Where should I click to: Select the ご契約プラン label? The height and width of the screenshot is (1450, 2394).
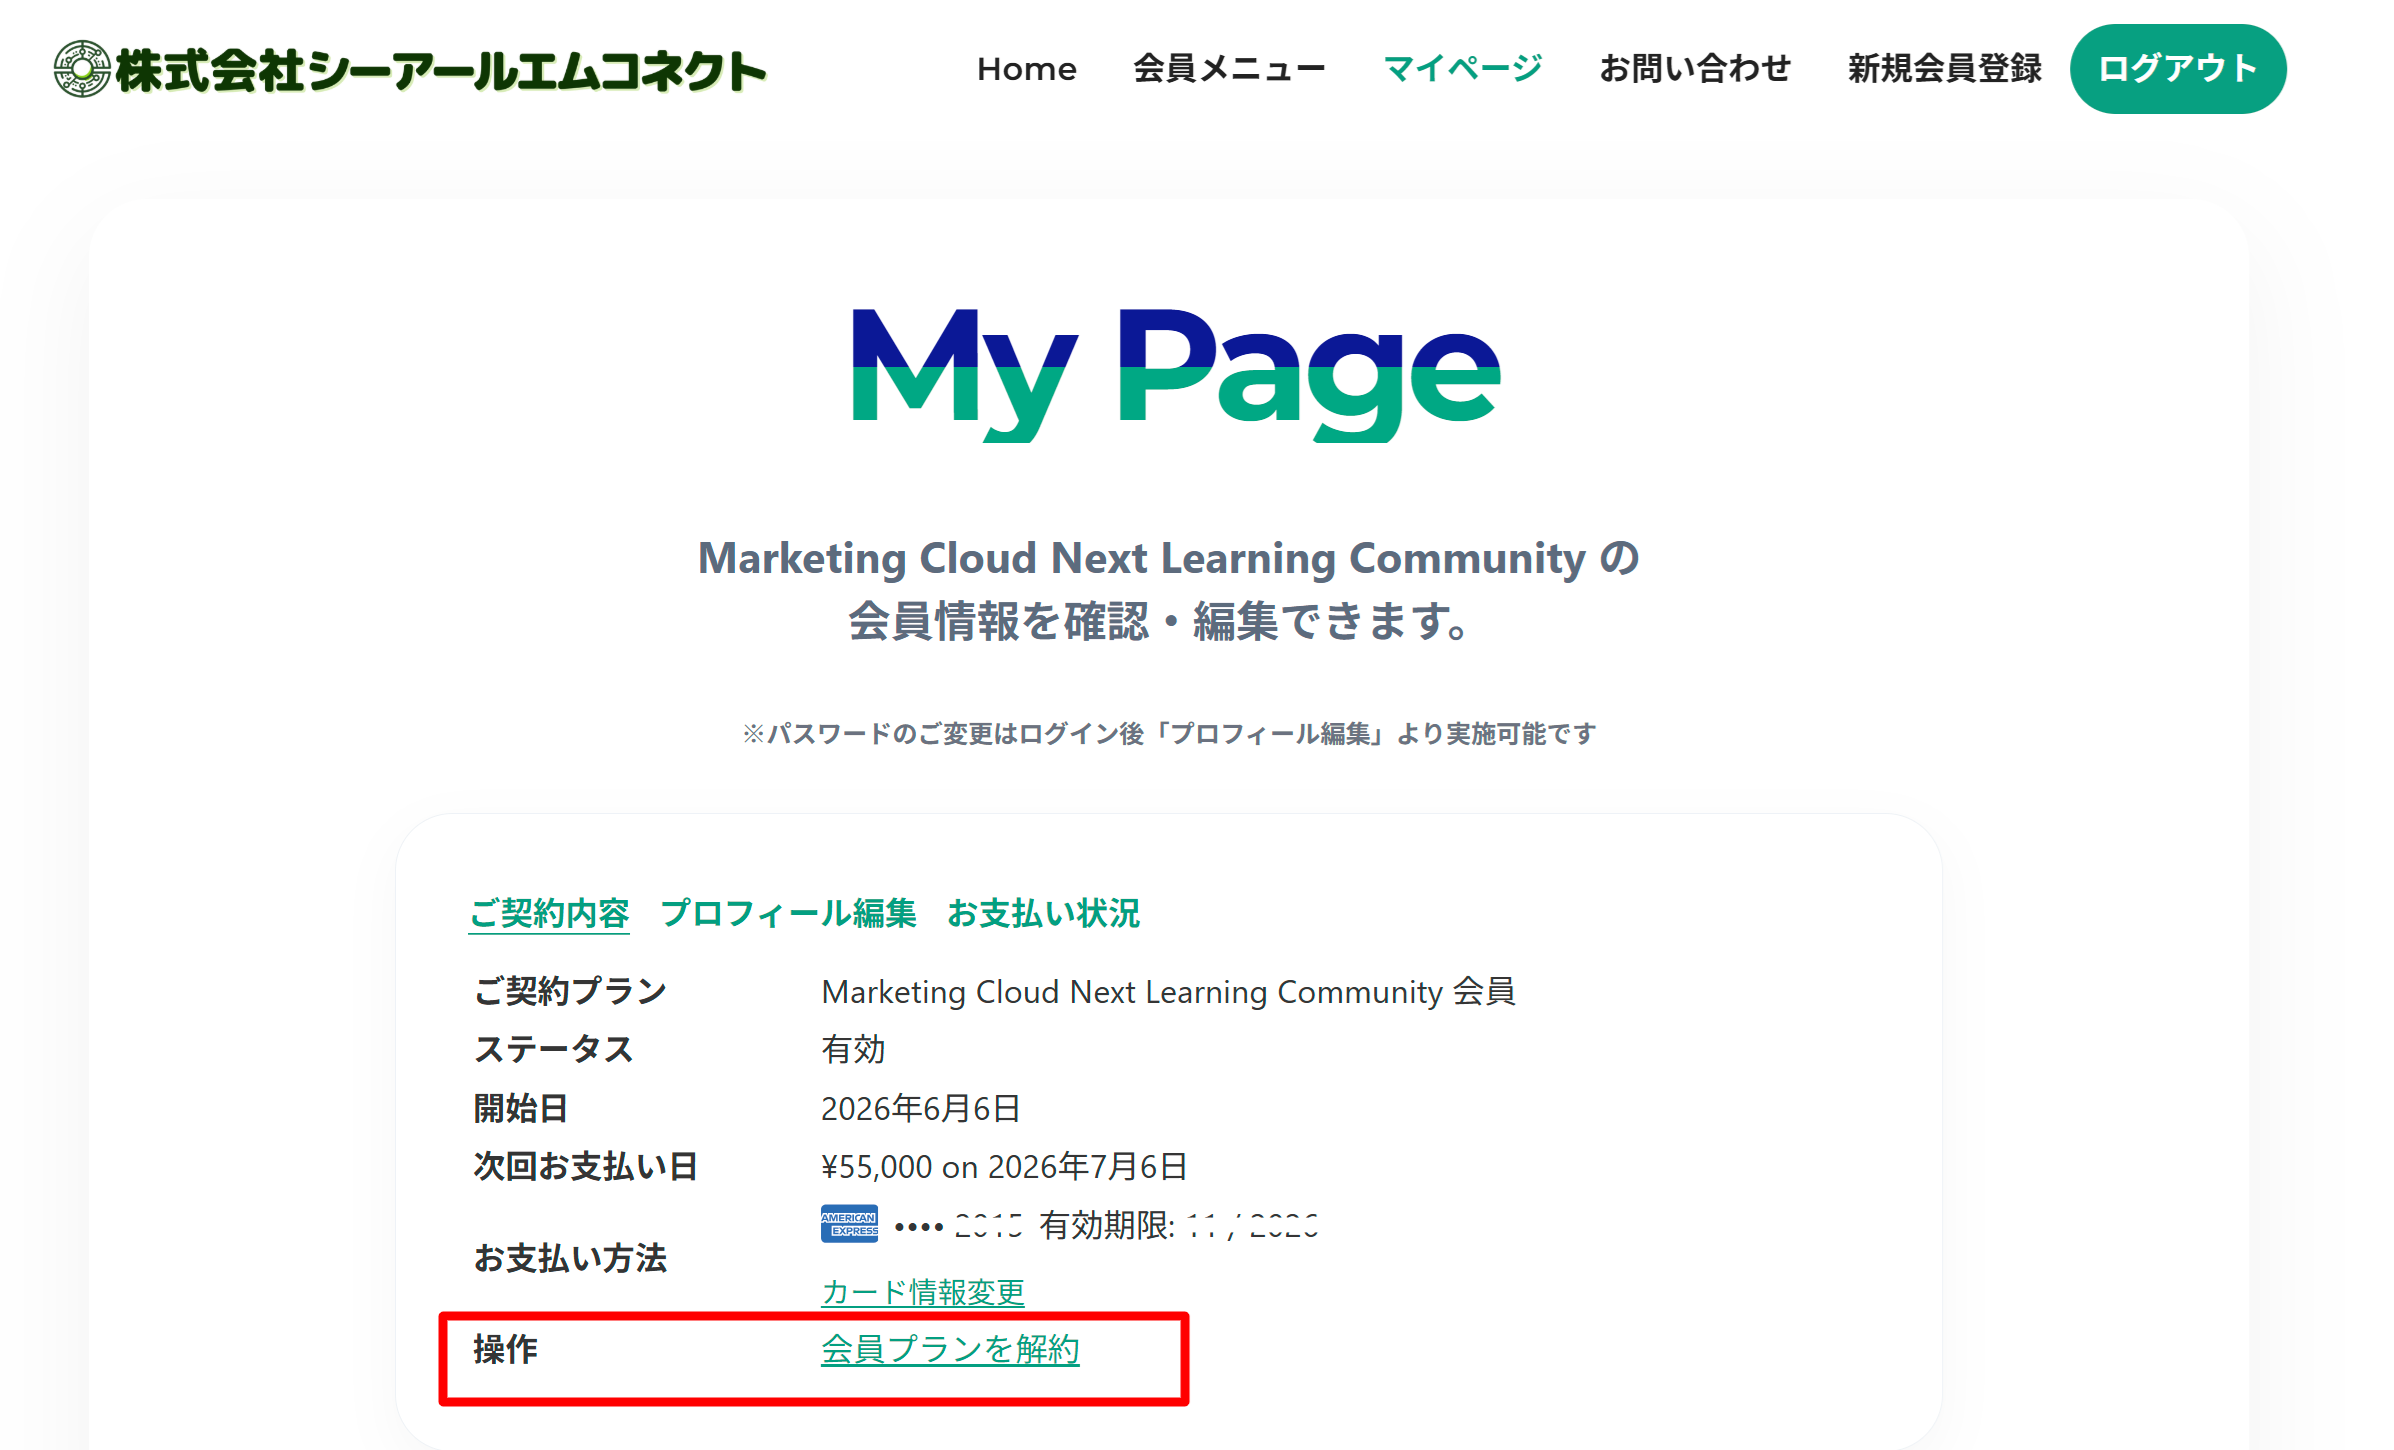[570, 992]
